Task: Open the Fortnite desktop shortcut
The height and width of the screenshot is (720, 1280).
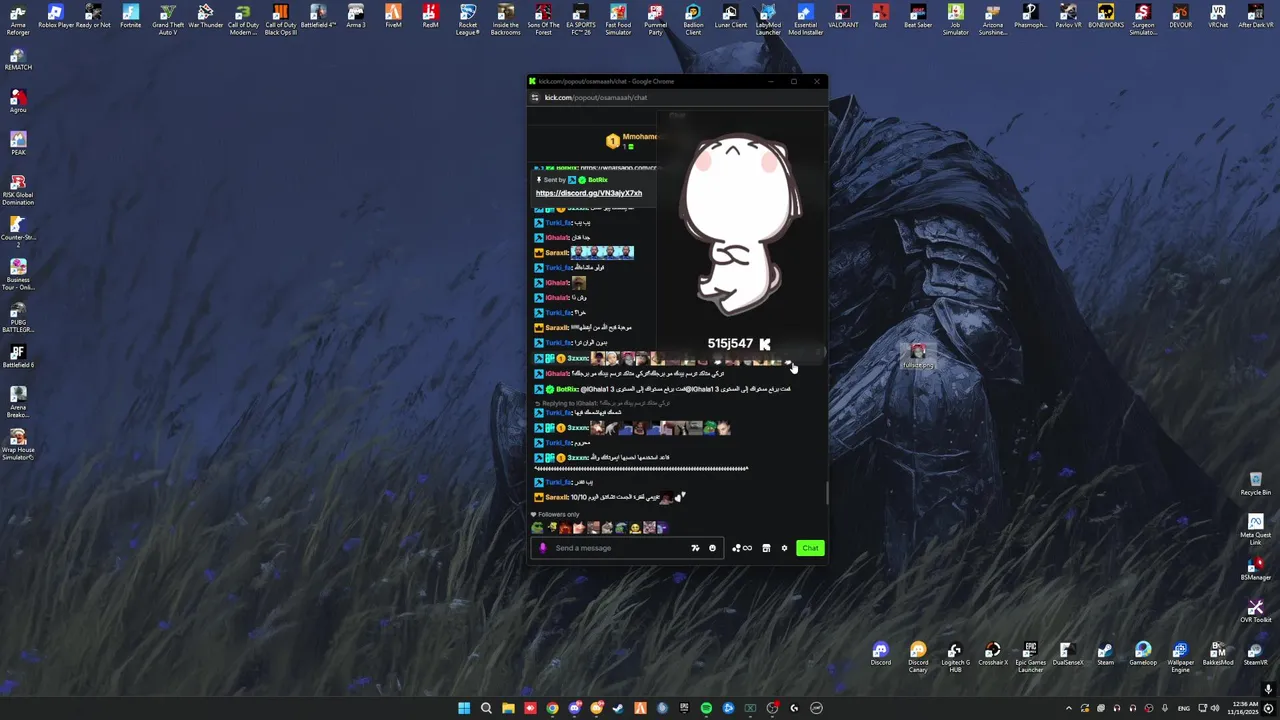Action: click(130, 16)
